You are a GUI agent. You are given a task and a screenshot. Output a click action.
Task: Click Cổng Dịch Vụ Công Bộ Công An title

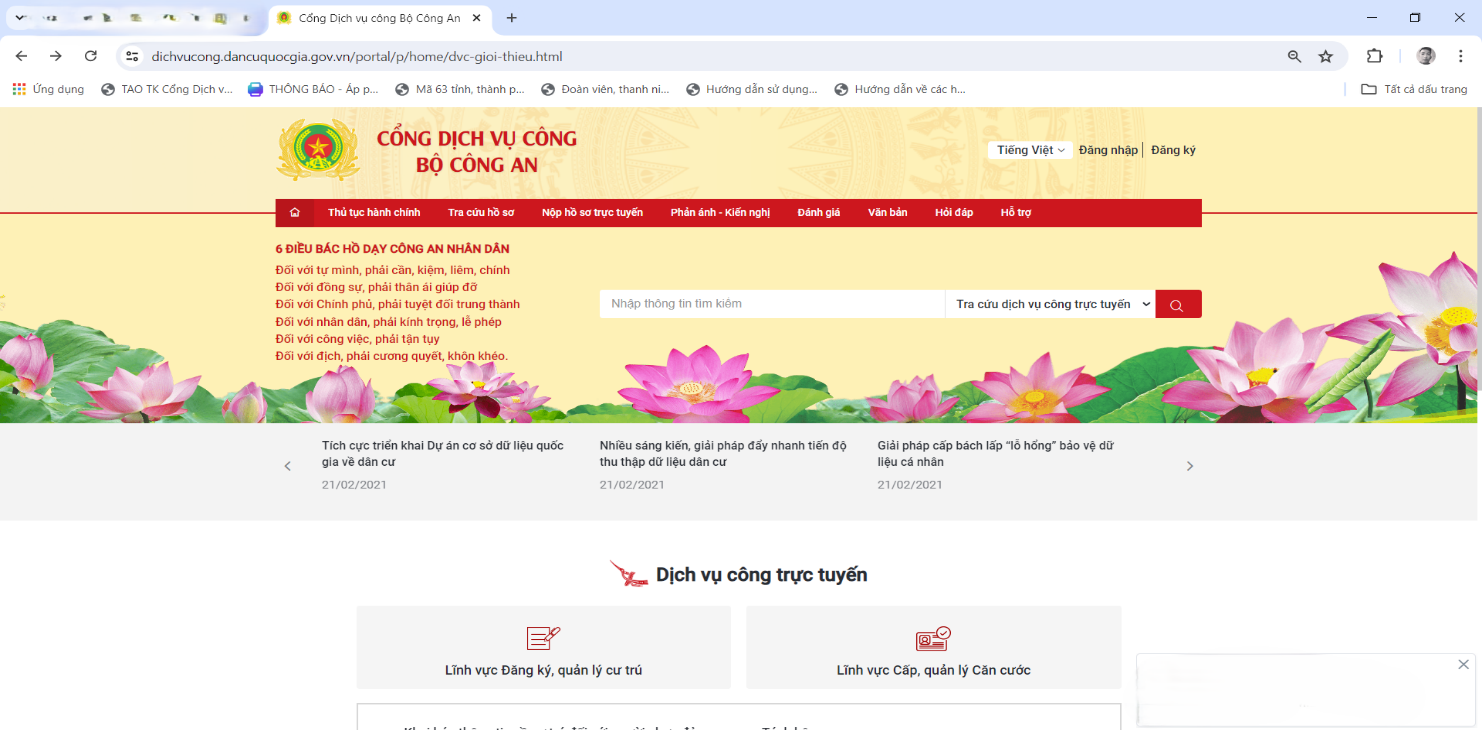tap(477, 151)
